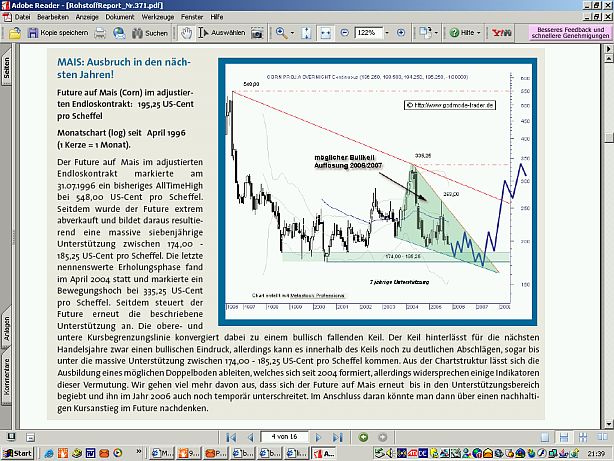Open the Bearbeiten menu
The width and height of the screenshot is (614, 461).
tap(53, 17)
